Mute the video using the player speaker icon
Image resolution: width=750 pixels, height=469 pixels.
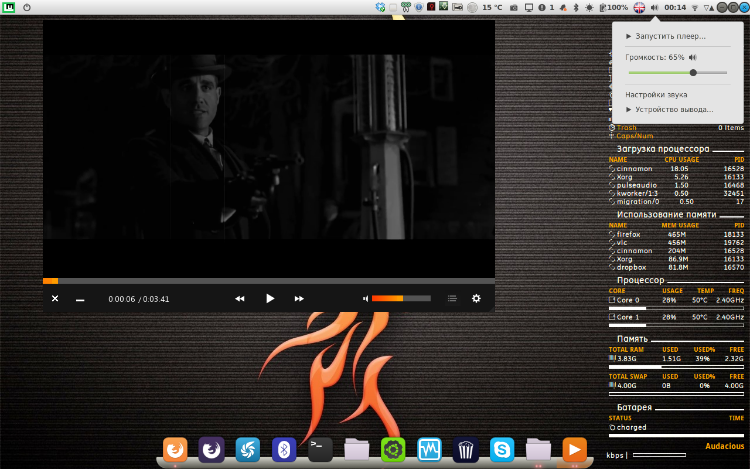click(x=365, y=298)
